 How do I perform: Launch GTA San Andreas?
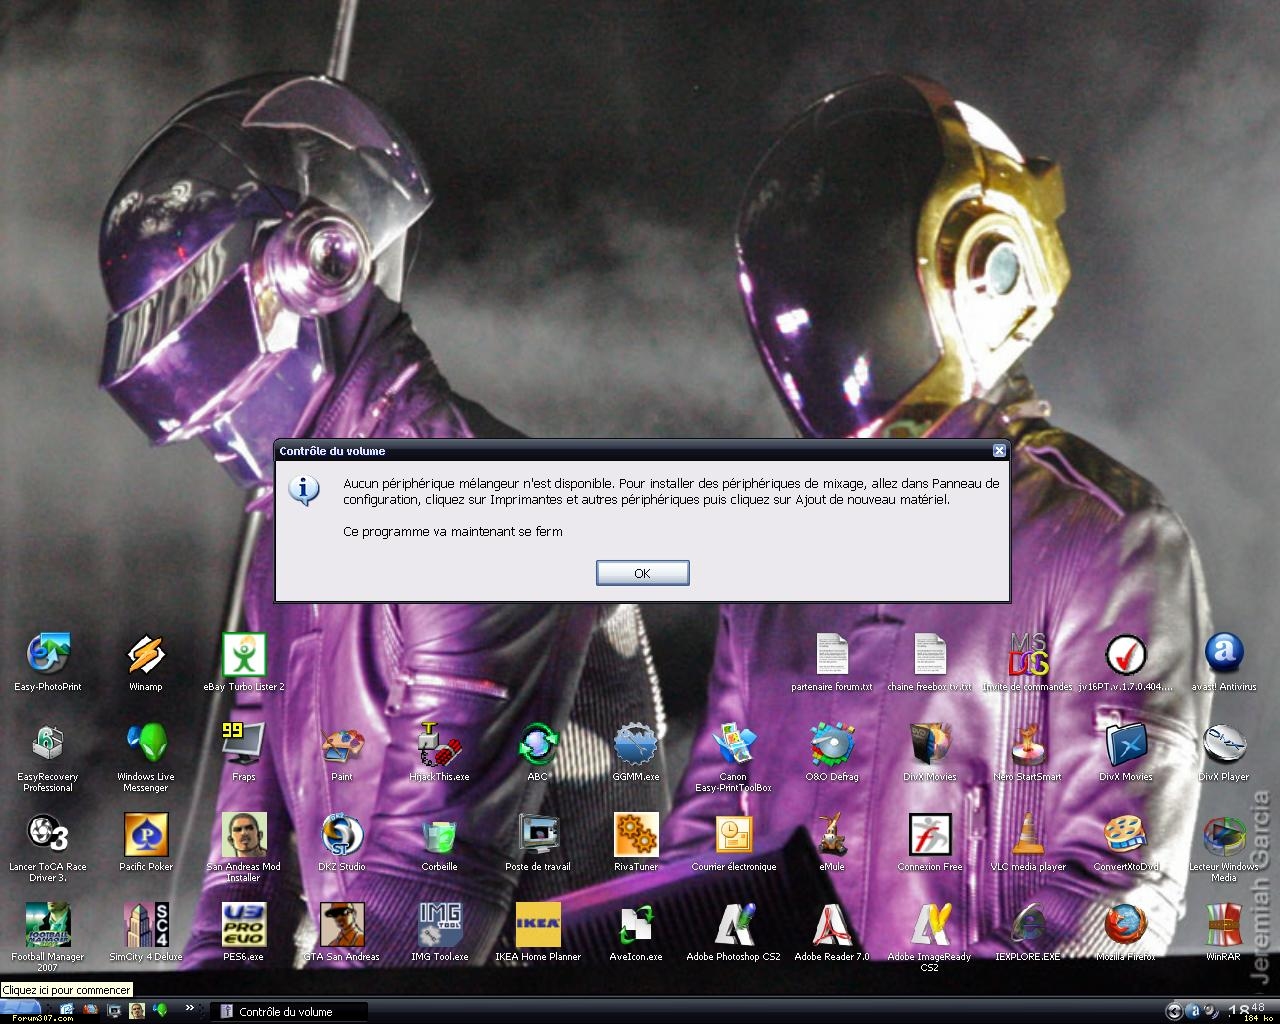342,932
